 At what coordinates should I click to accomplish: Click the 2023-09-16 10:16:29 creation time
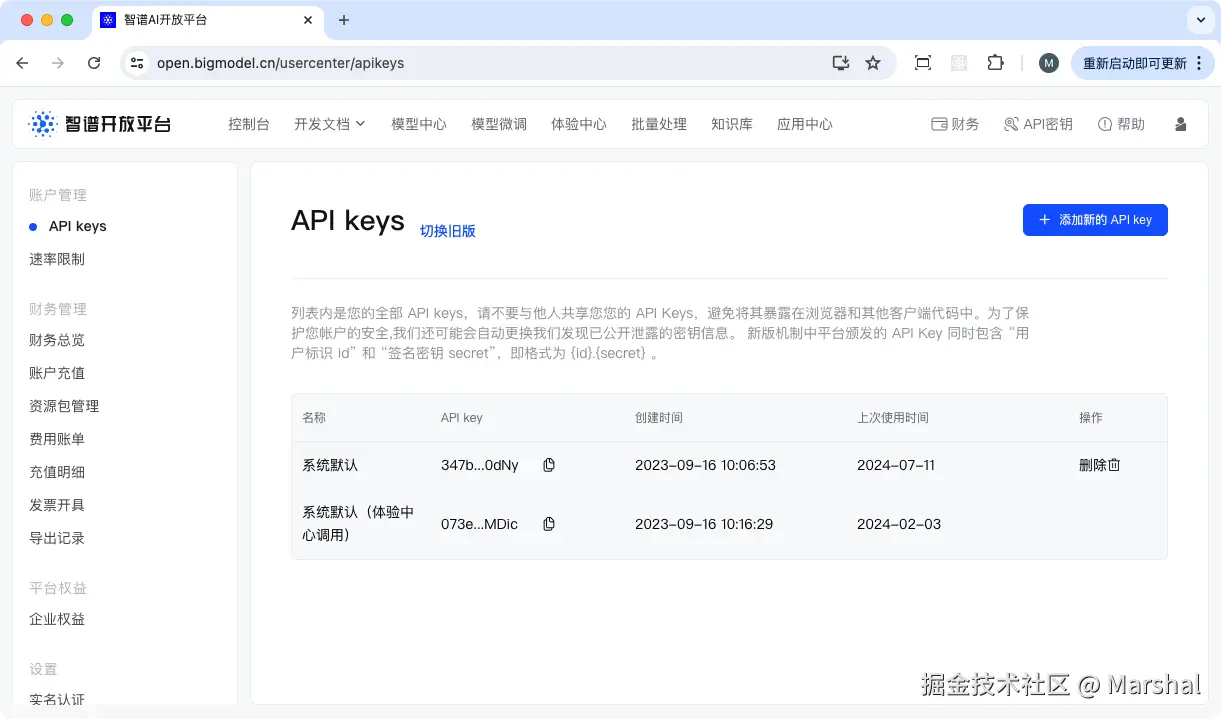(704, 524)
